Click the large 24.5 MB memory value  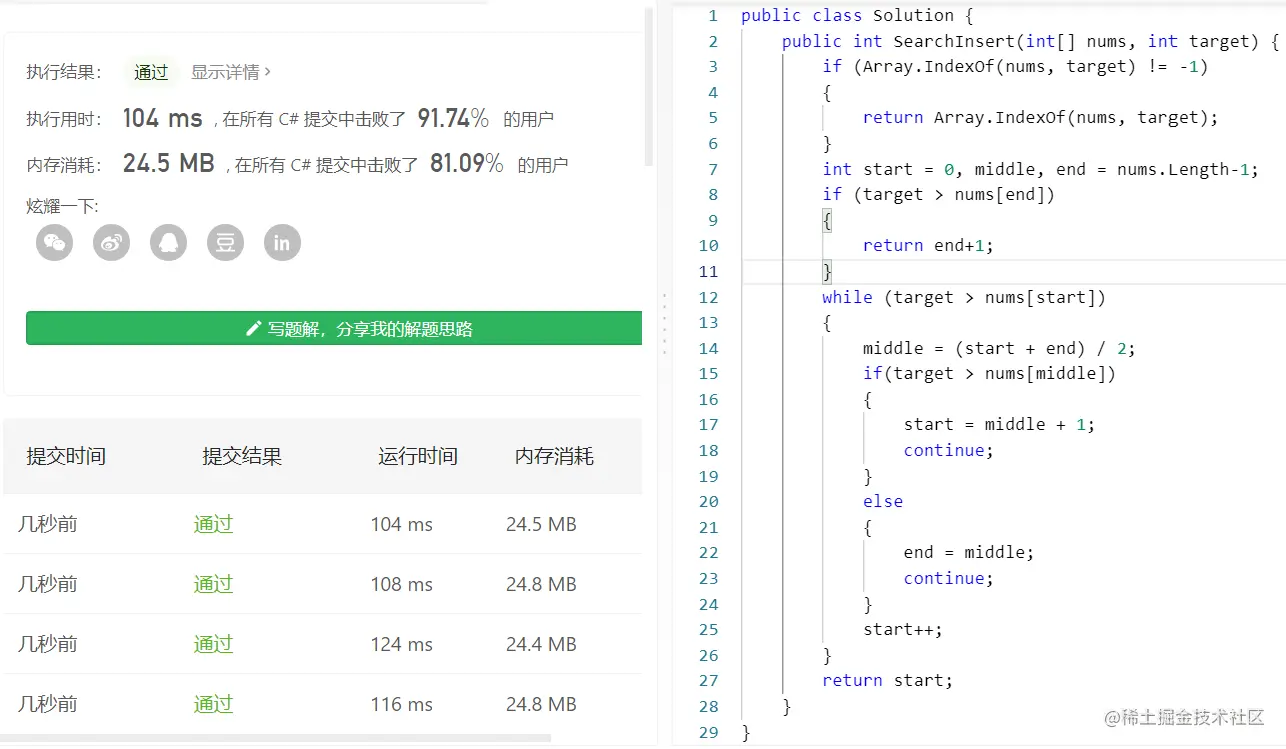coord(169,163)
